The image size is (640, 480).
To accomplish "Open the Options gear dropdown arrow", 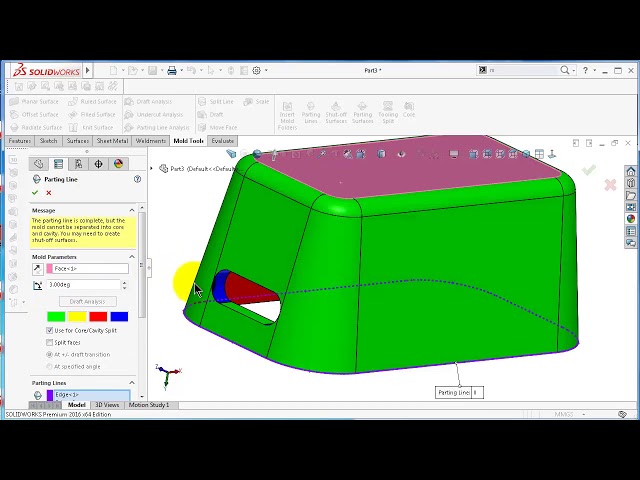I will (266, 71).
